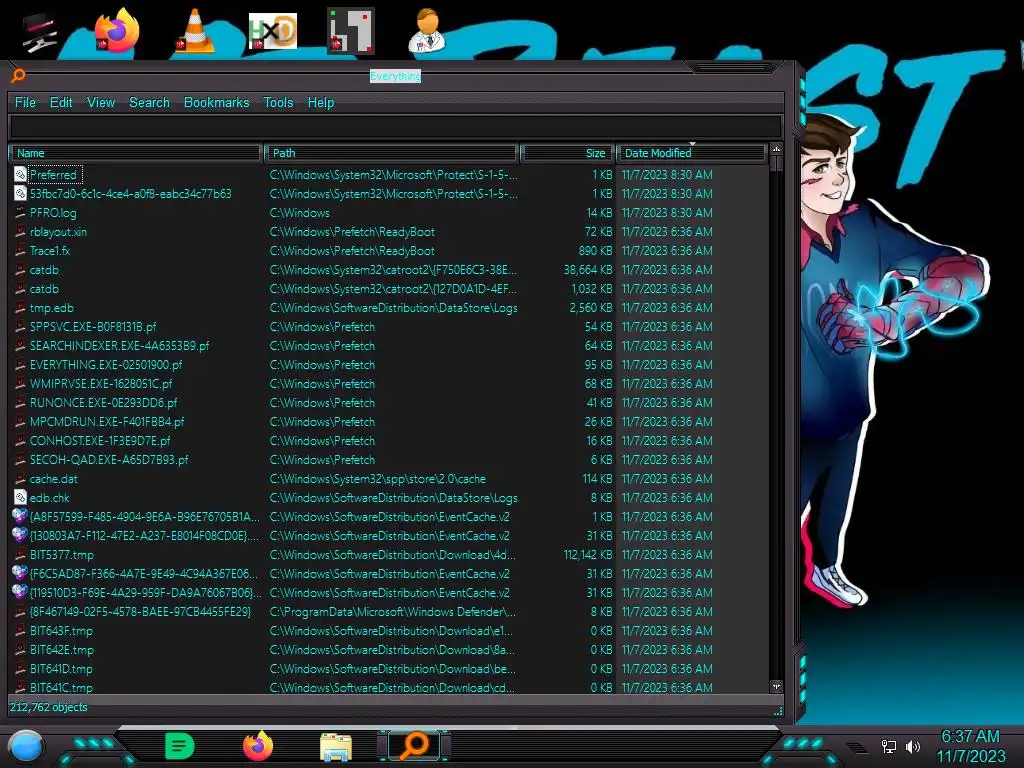Sort by Date Modified column header
The width and height of the screenshot is (1024, 768).
pyautogui.click(x=691, y=153)
